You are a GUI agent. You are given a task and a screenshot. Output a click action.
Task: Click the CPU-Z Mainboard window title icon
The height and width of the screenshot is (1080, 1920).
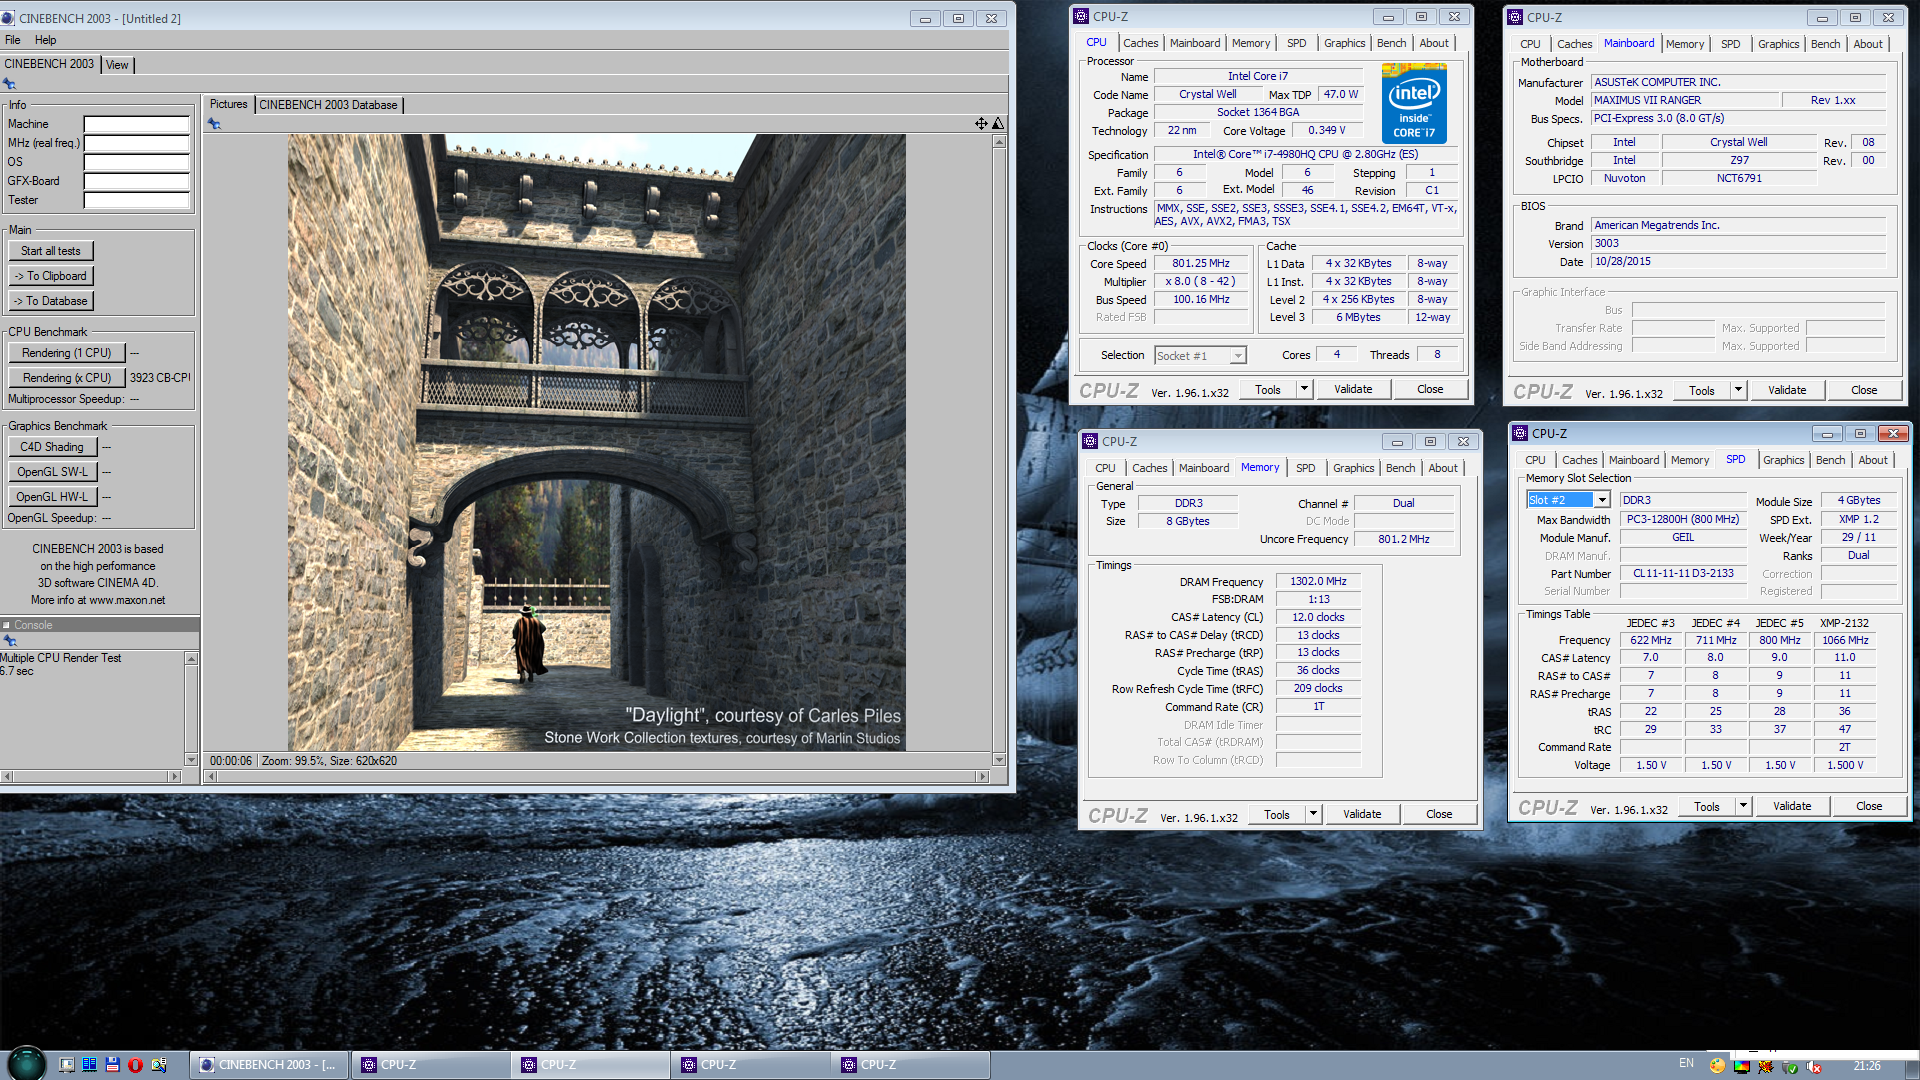[1515, 17]
